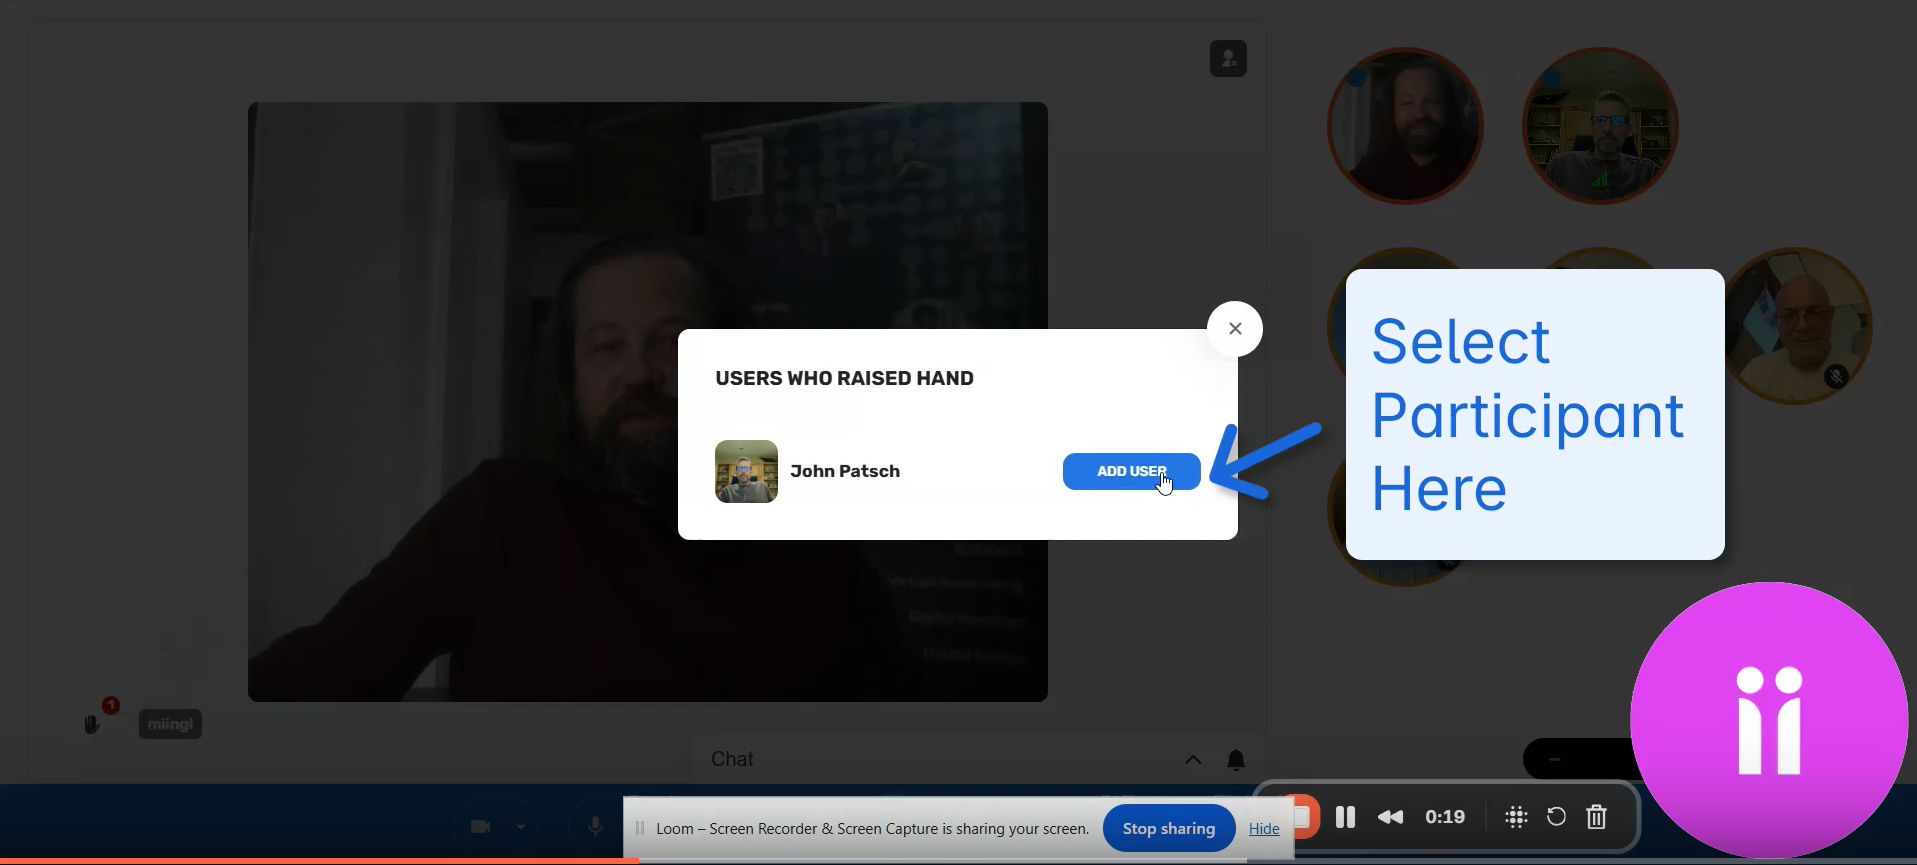Close the Users Who Raised Hand dialog
Image resolution: width=1917 pixels, height=865 pixels.
click(x=1235, y=329)
